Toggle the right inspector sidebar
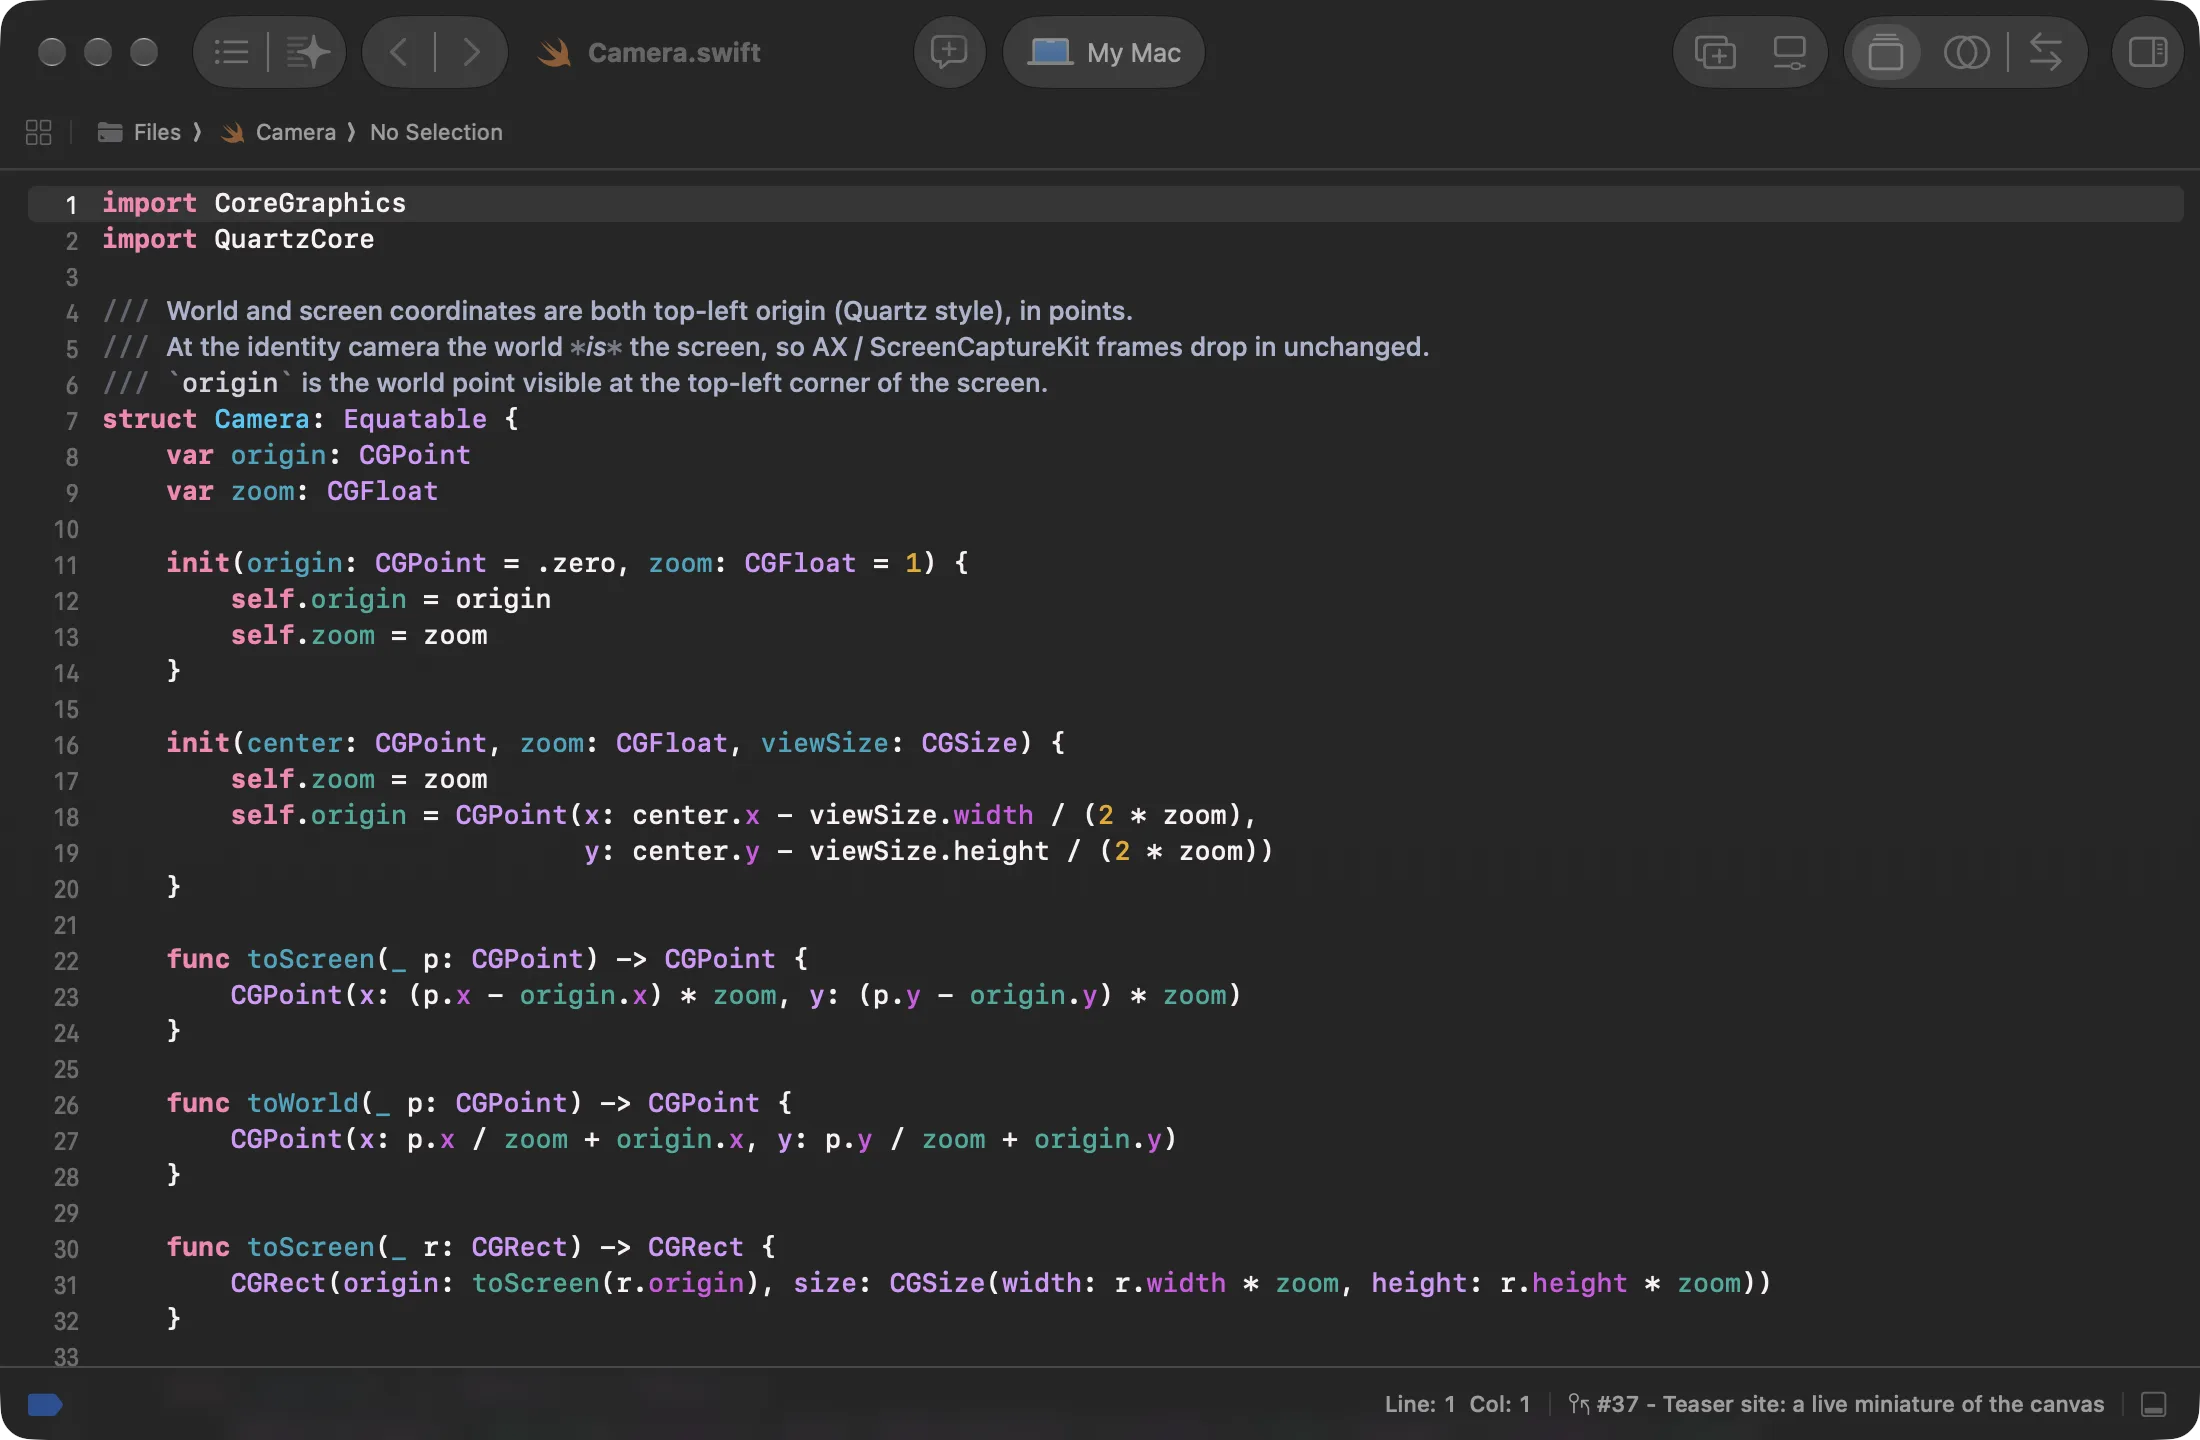The image size is (2200, 1440). tap(2148, 52)
